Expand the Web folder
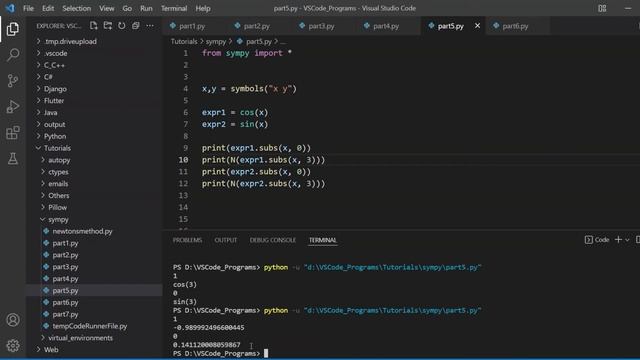 (94, 349)
